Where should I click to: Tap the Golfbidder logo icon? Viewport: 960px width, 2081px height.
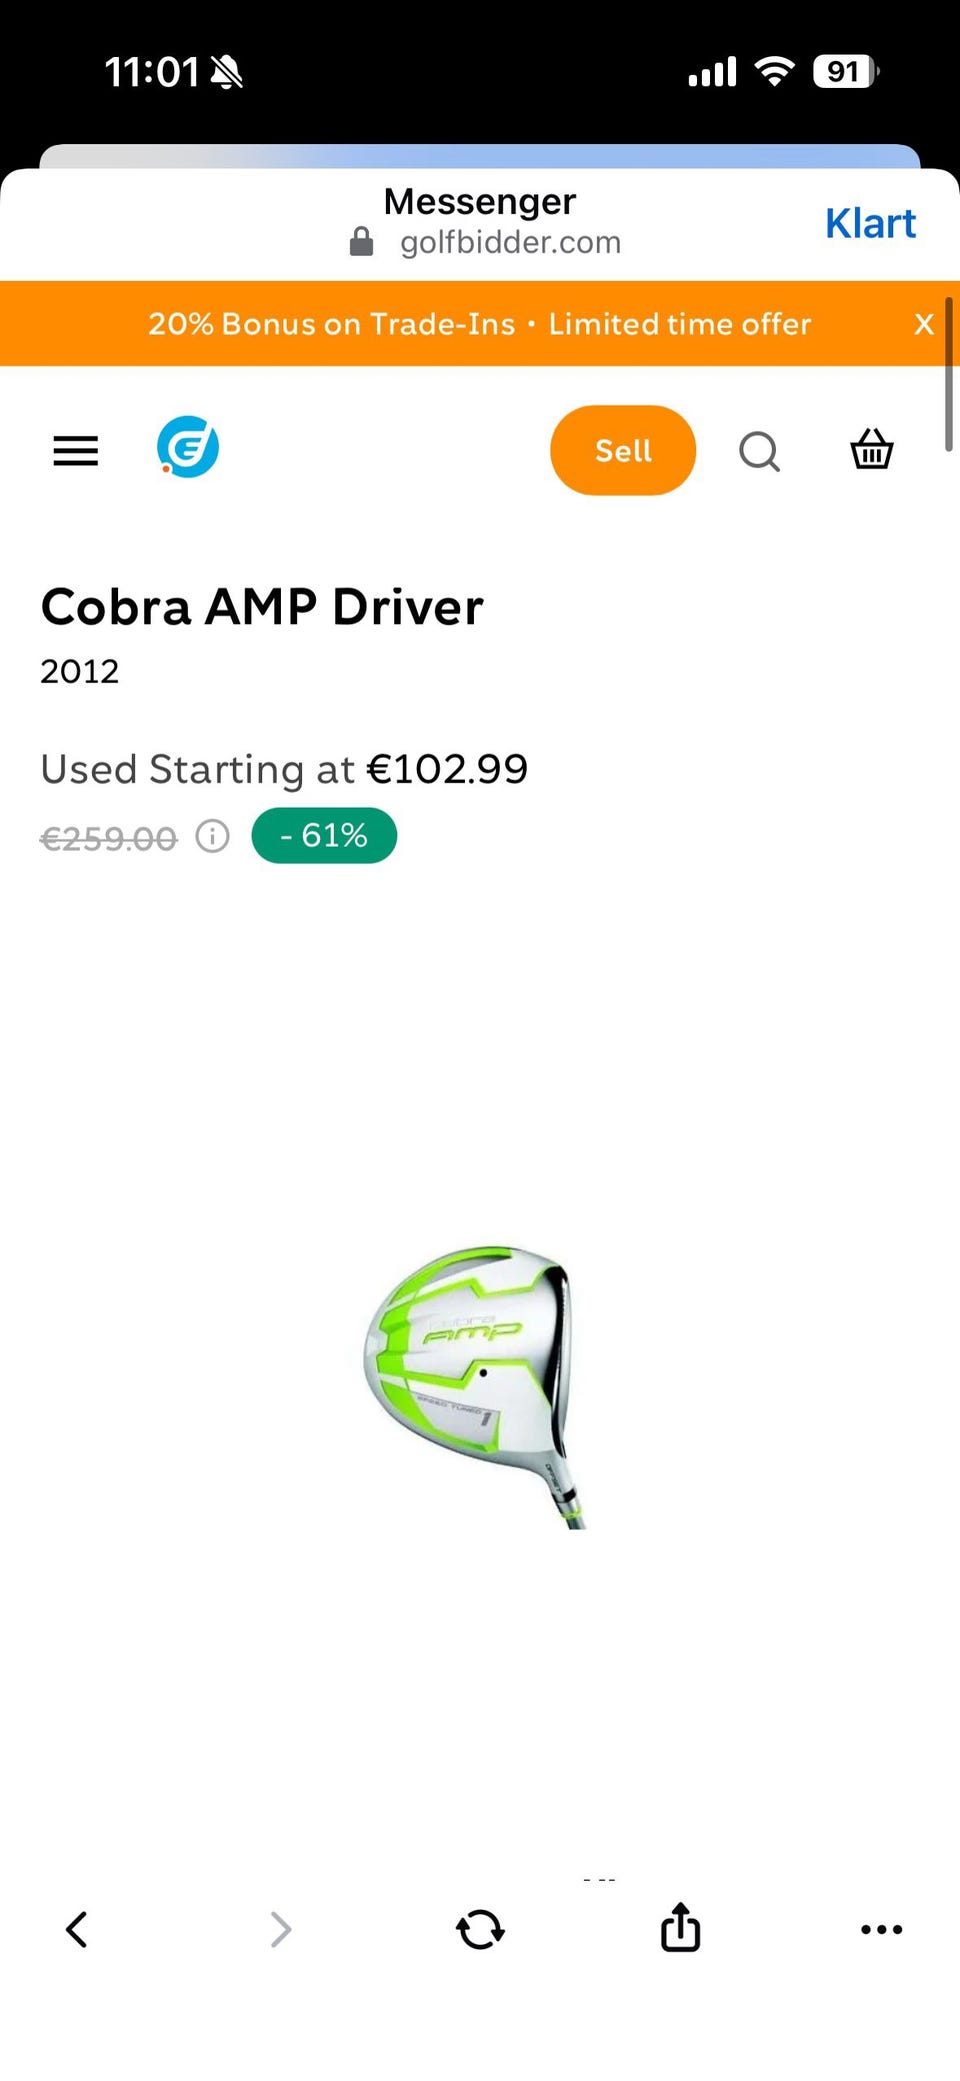click(x=188, y=447)
